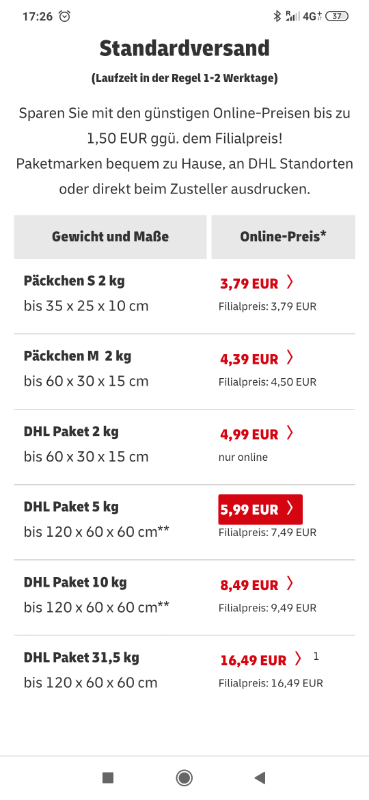Select DHL Paket 2 kg option

pyautogui.click(x=184, y=445)
